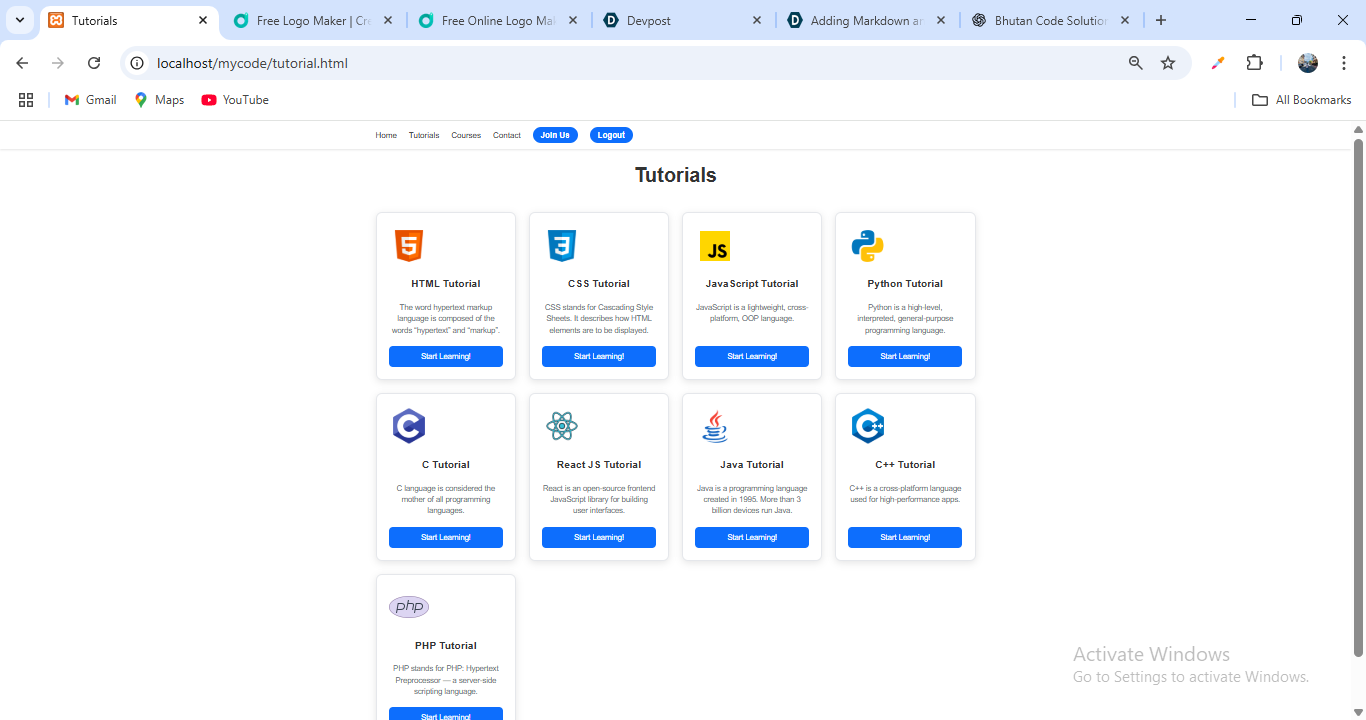
Task: Open the Home nav link
Action: click(386, 135)
